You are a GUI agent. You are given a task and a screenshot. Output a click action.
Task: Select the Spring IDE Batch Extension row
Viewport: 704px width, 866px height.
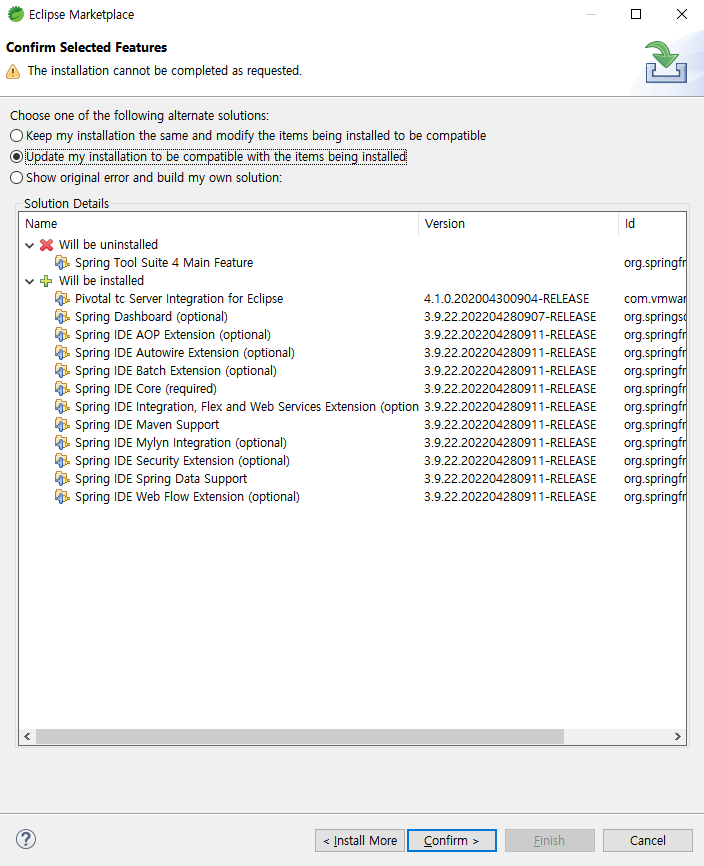coord(352,371)
